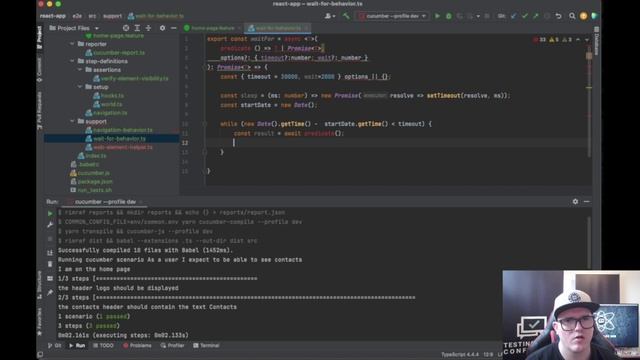Image resolution: width=640 pixels, height=360 pixels.
Task: Click the Build project hammer icon
Action: (346, 16)
